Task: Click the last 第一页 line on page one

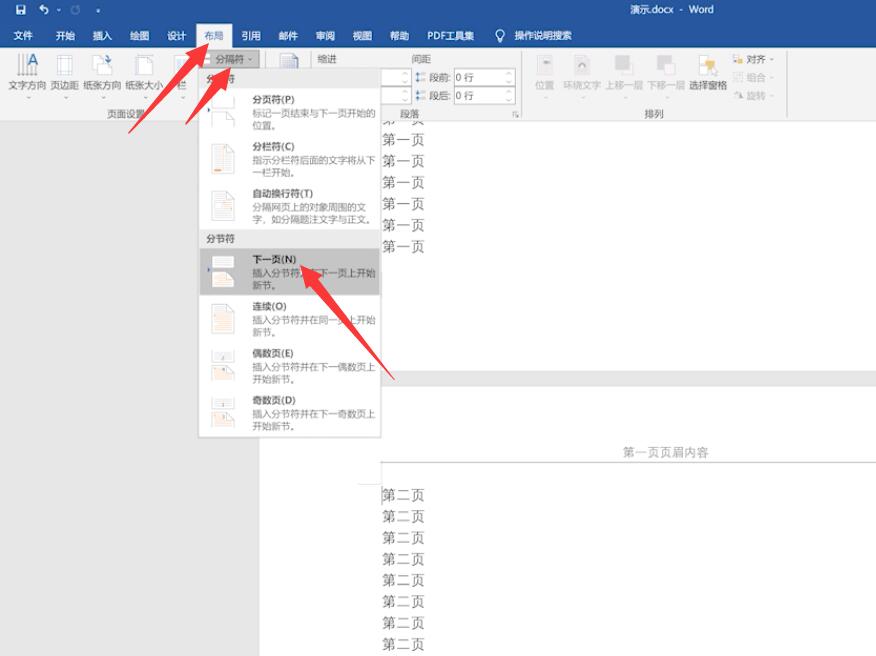Action: coord(403,246)
